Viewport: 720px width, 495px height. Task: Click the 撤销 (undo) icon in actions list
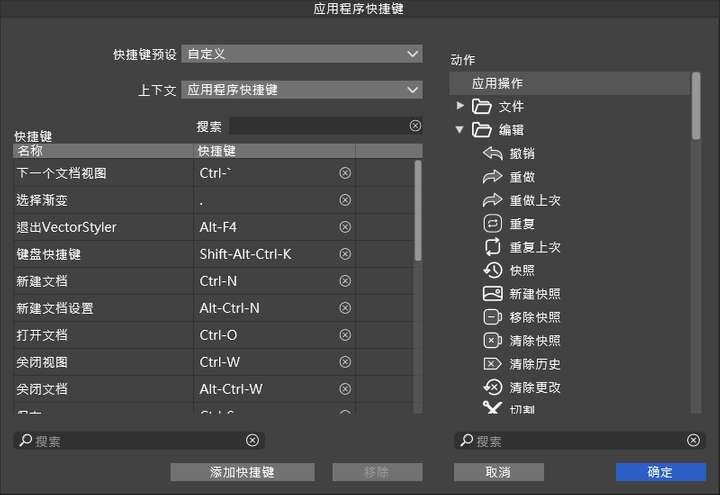492,153
